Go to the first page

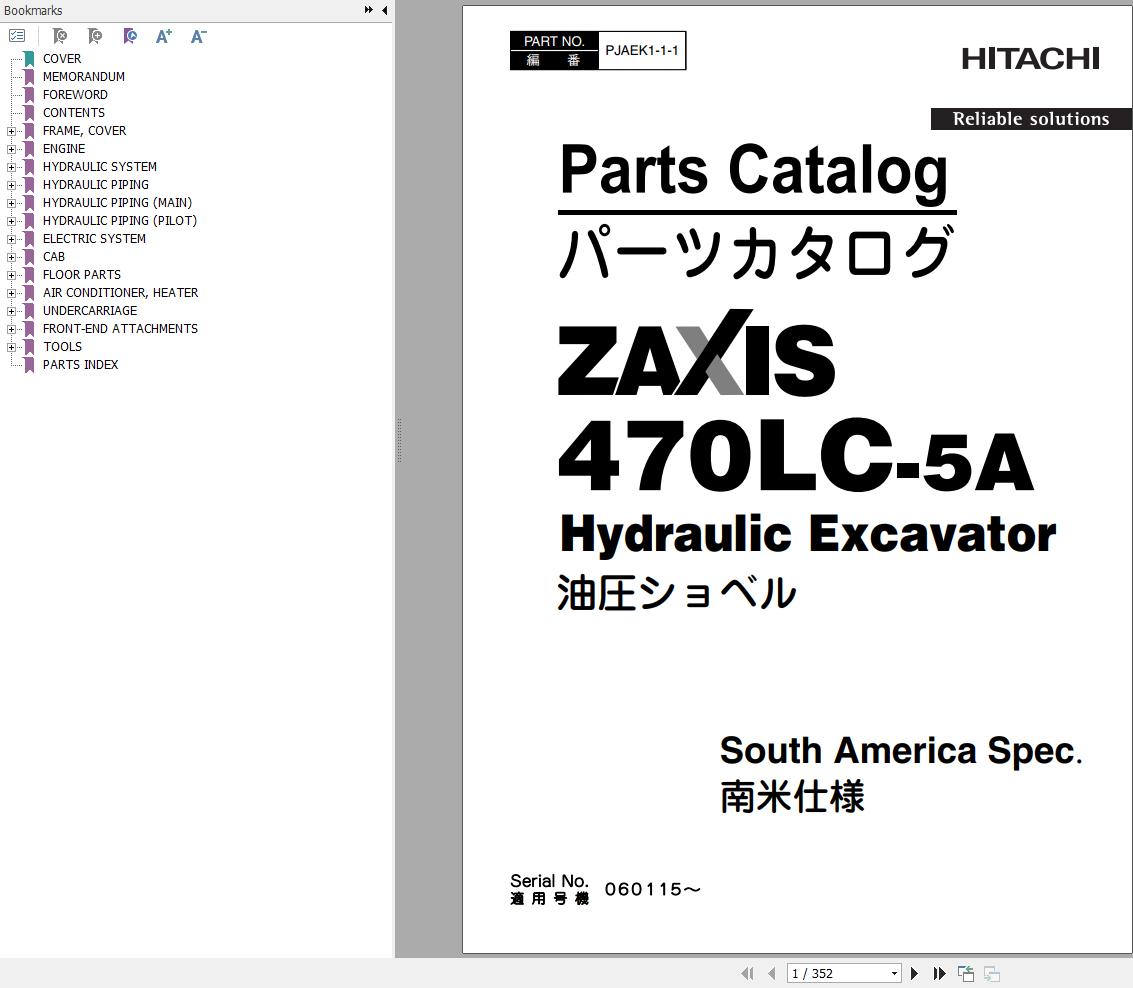click(x=748, y=974)
